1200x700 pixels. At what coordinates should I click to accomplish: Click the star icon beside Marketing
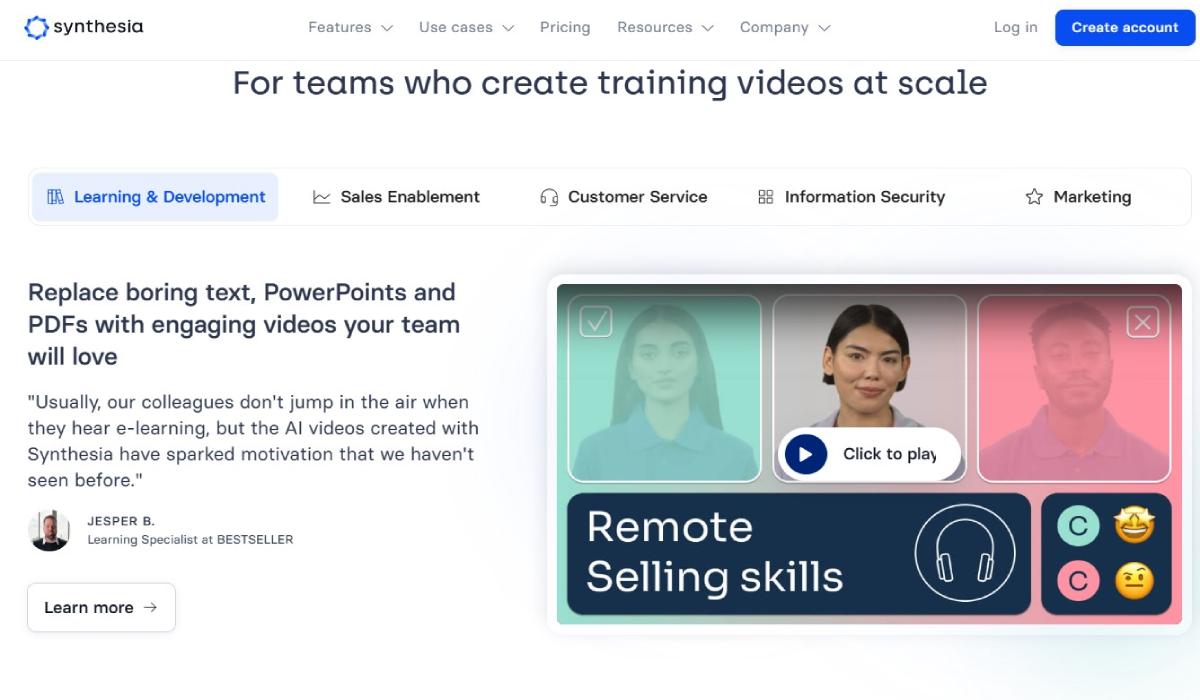(x=1034, y=197)
